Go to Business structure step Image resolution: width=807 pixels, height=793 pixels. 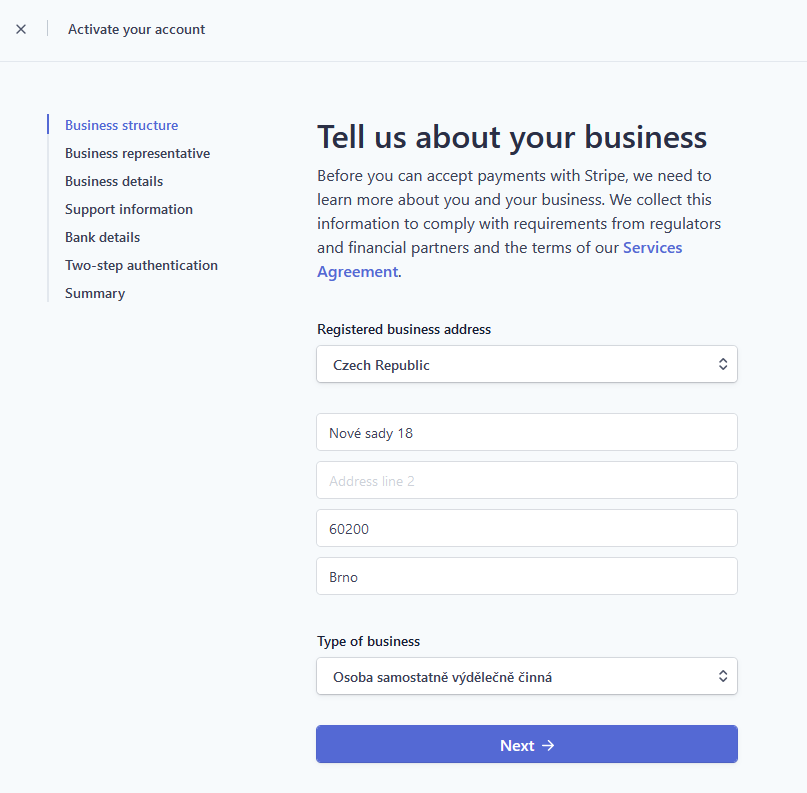[x=121, y=125]
